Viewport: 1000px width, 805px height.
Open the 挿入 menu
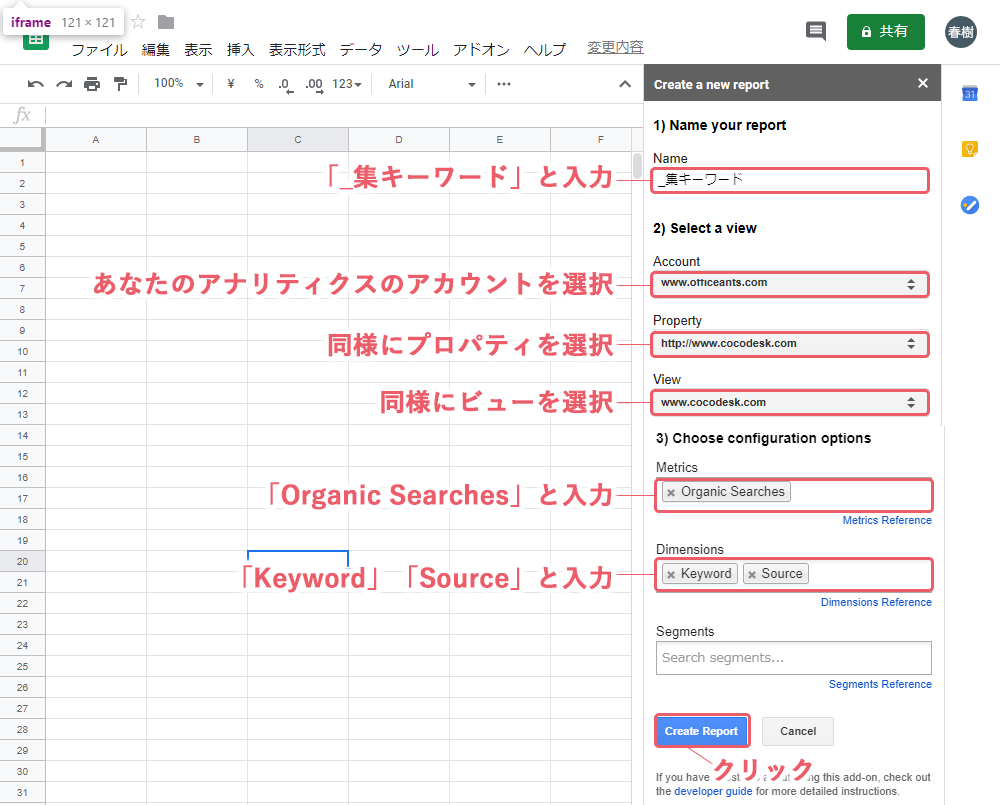point(240,49)
